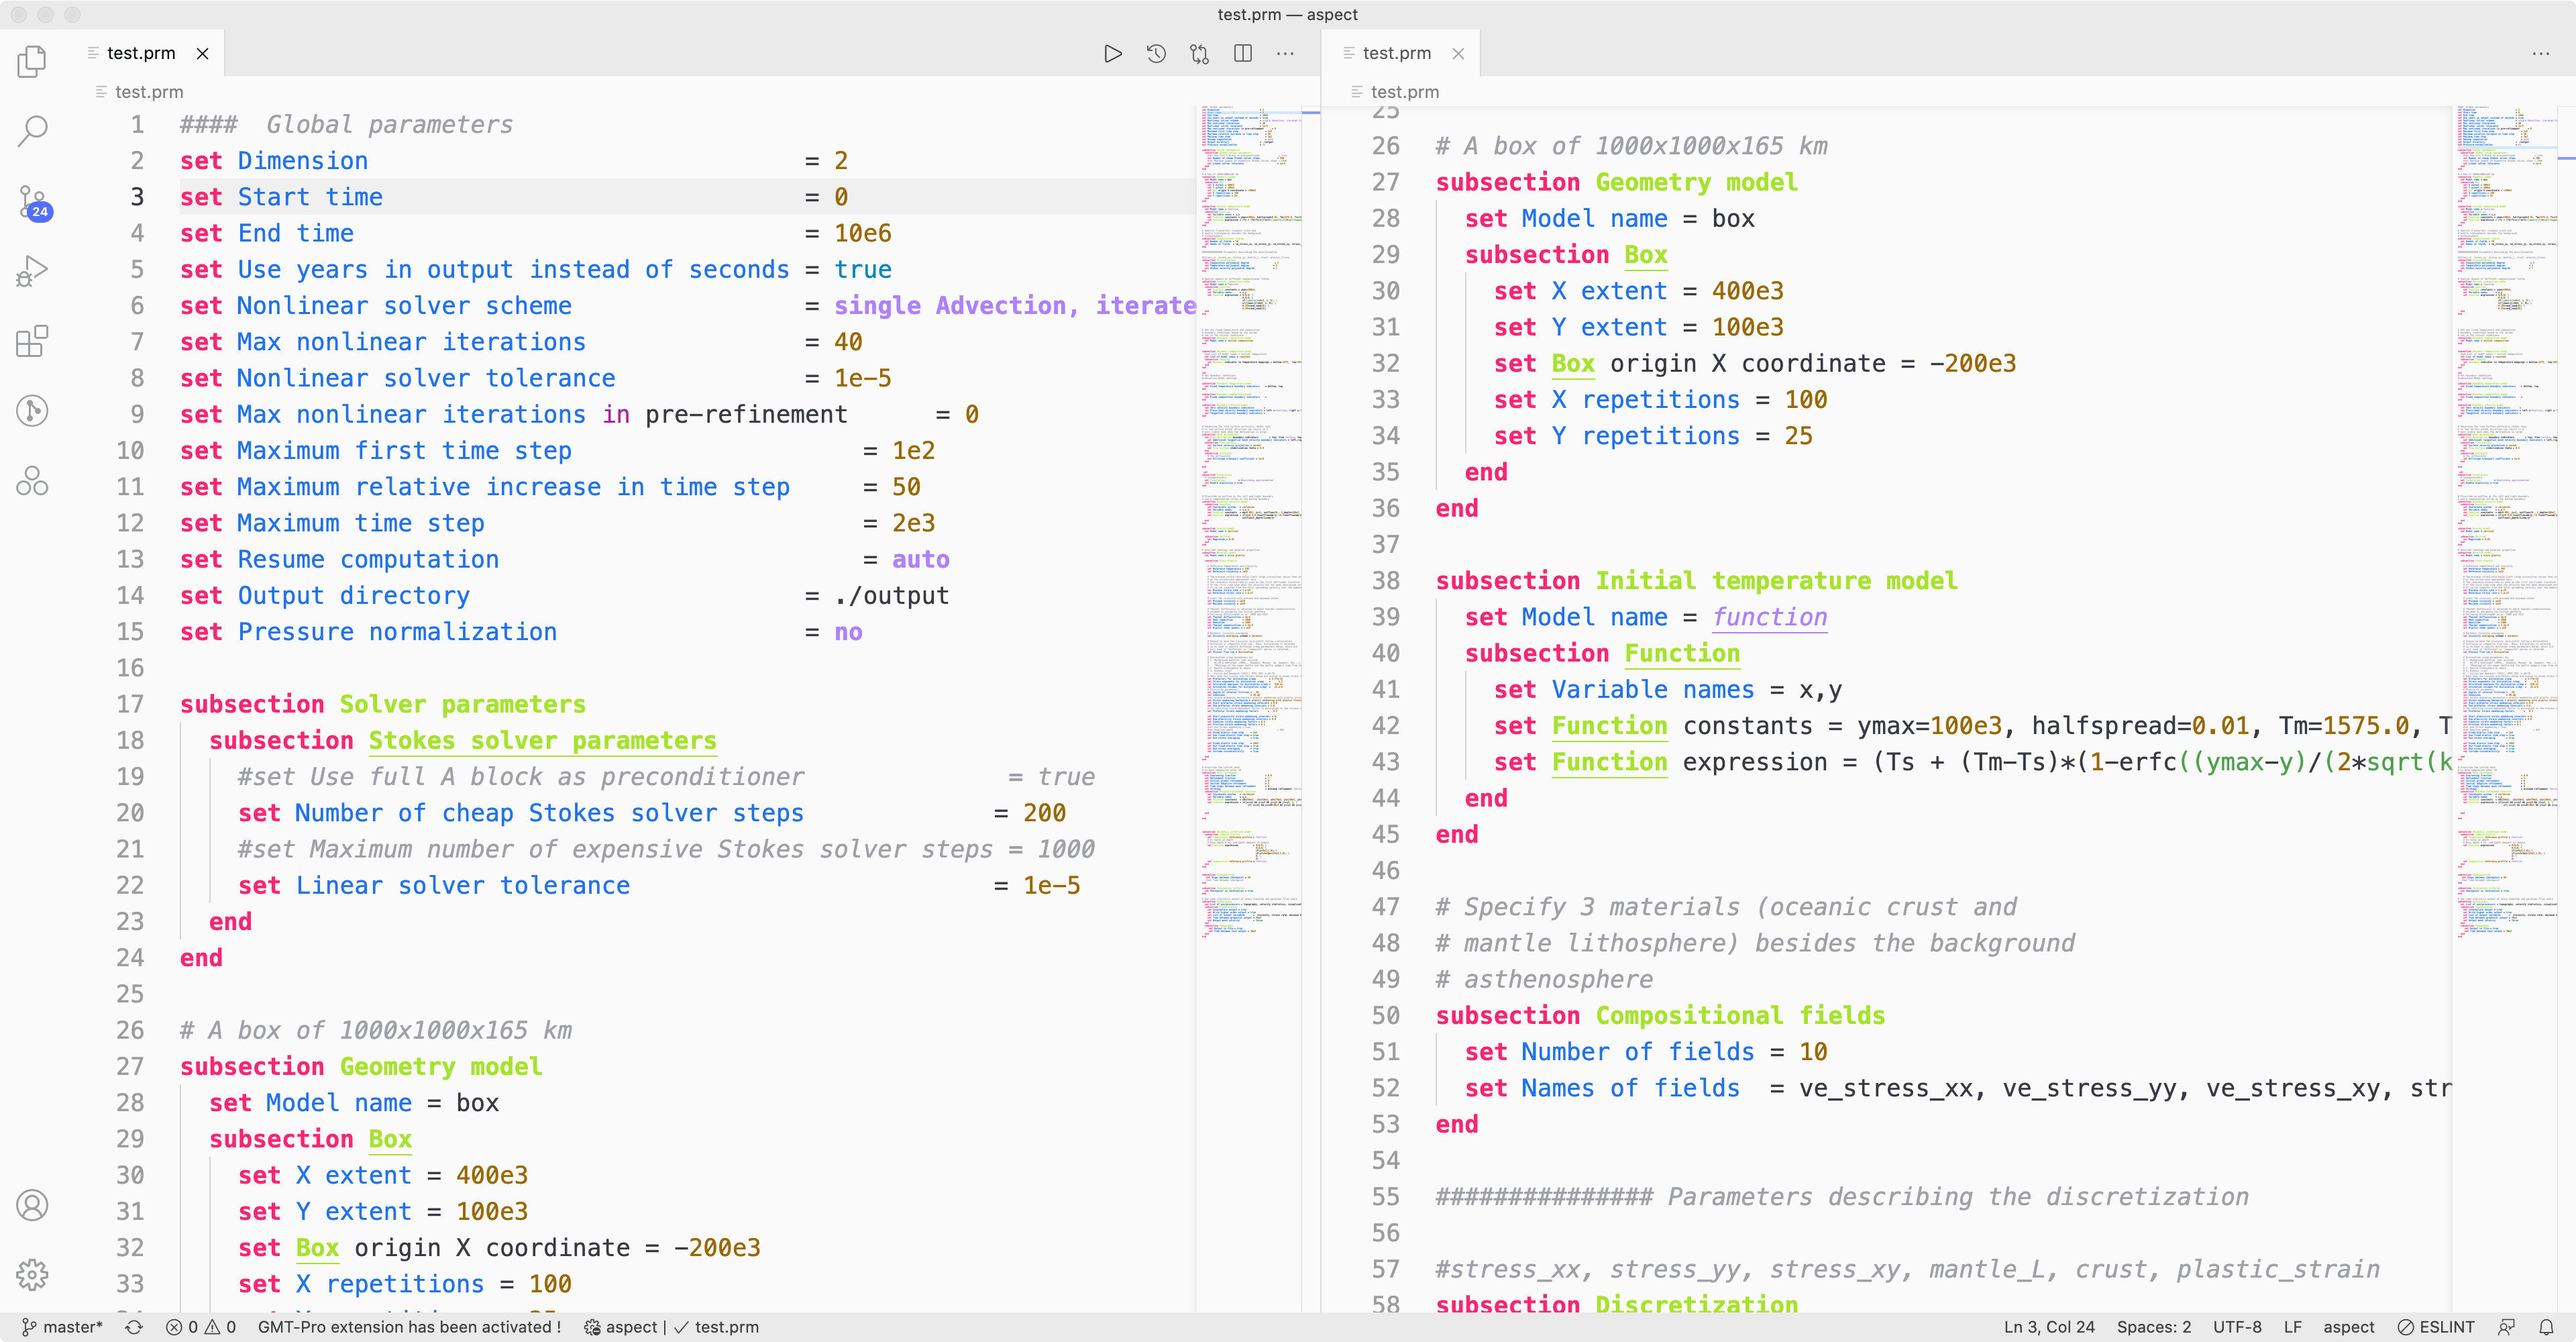2576x1342 pixels.
Task: Open the master branch picker in status bar
Action: 62,1327
